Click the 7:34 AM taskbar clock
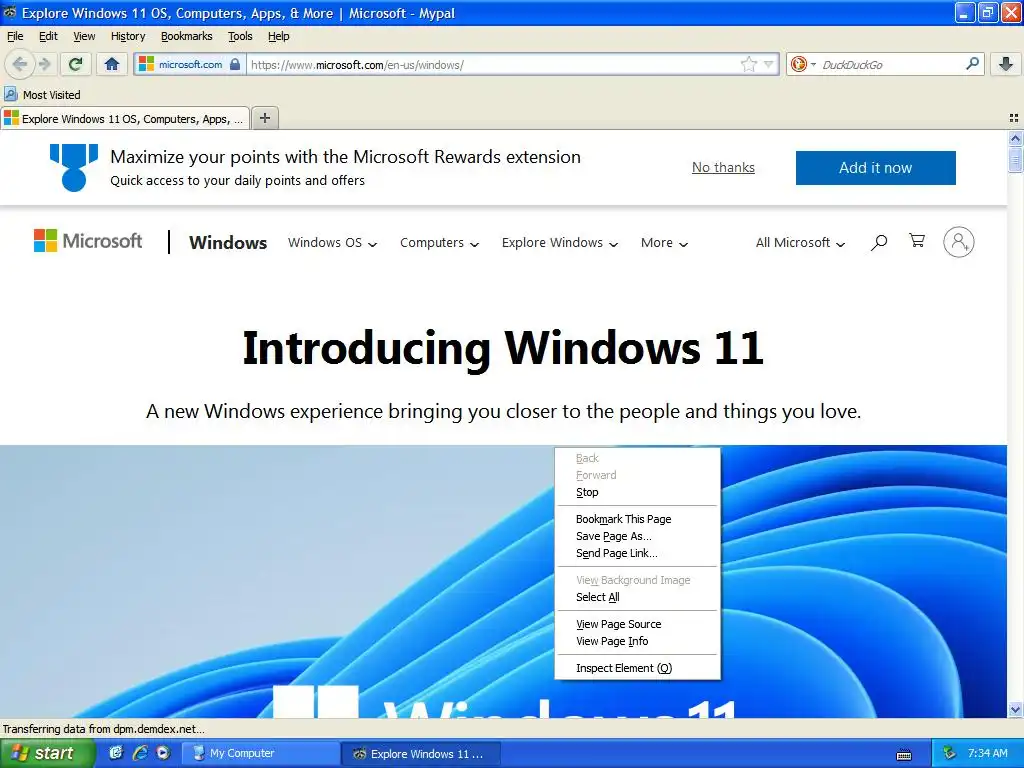1024x768 pixels. [987, 753]
